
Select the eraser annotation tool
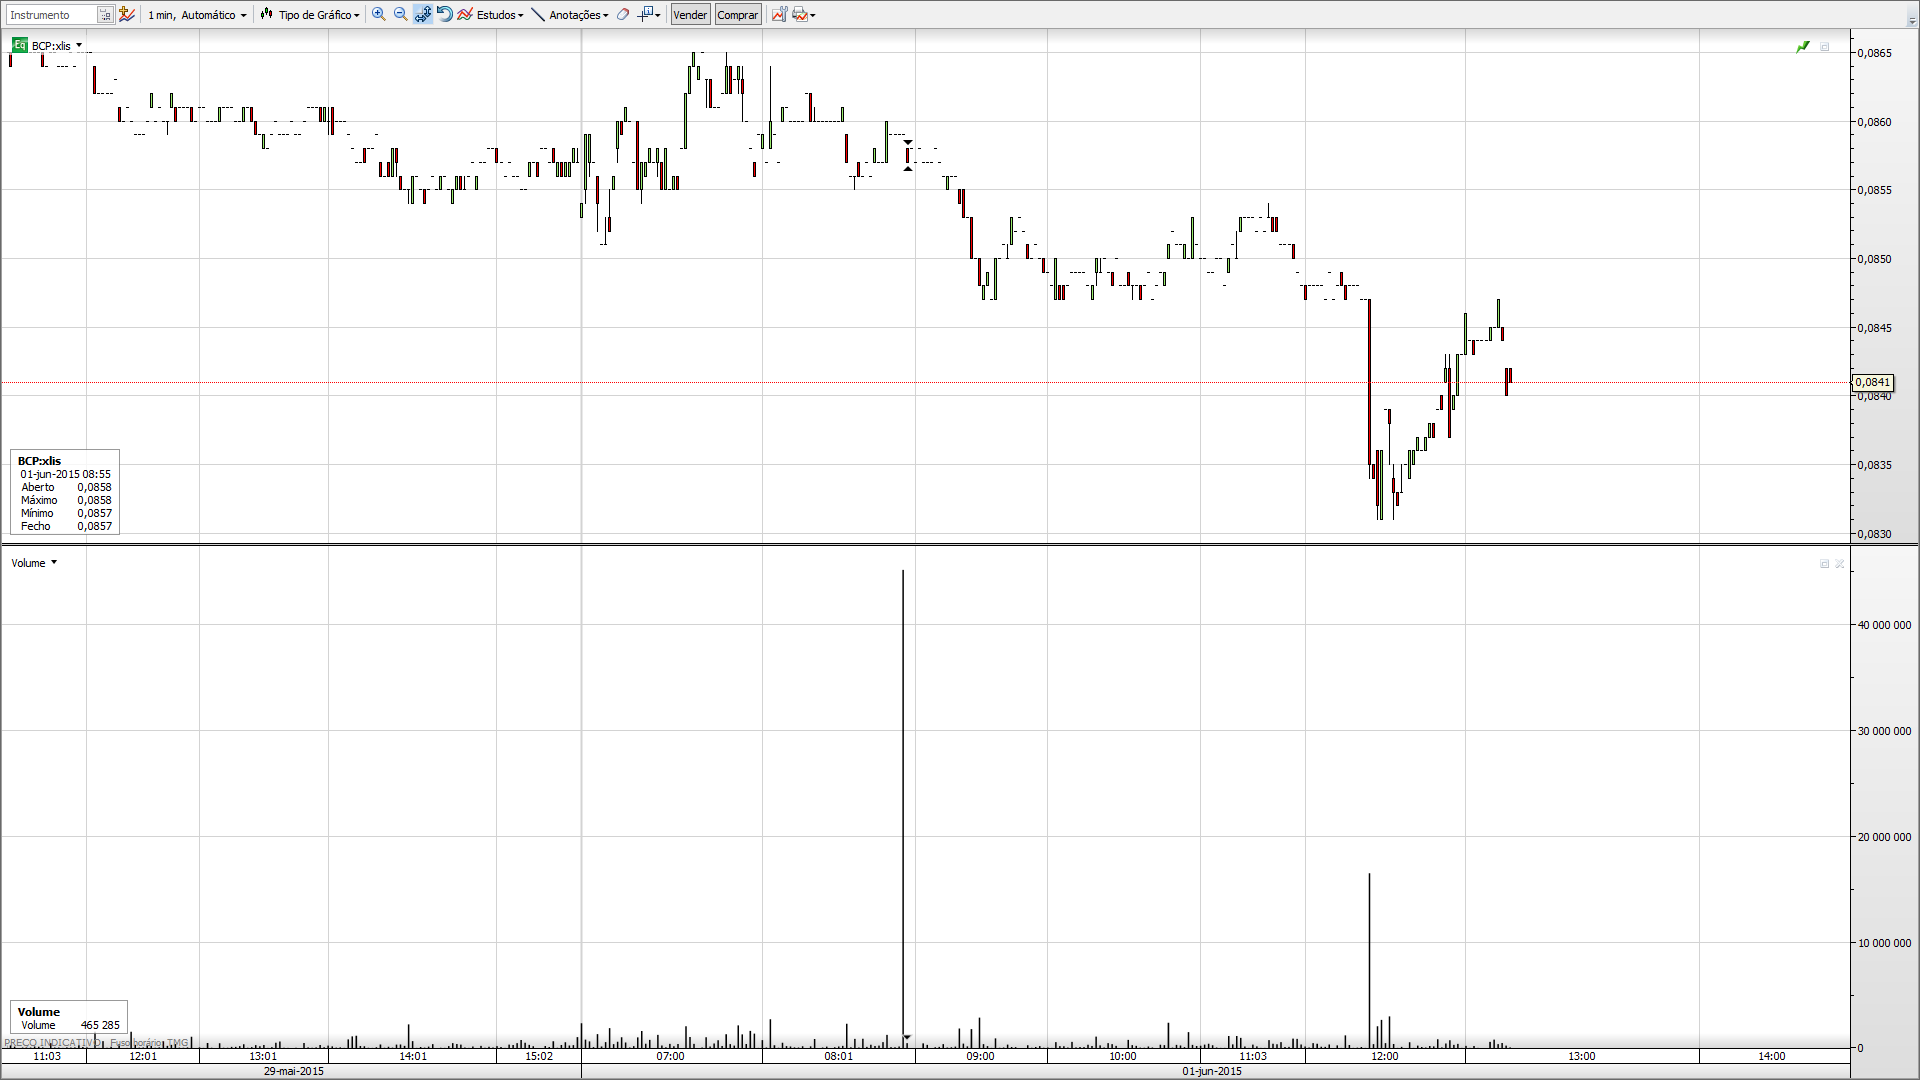point(623,14)
